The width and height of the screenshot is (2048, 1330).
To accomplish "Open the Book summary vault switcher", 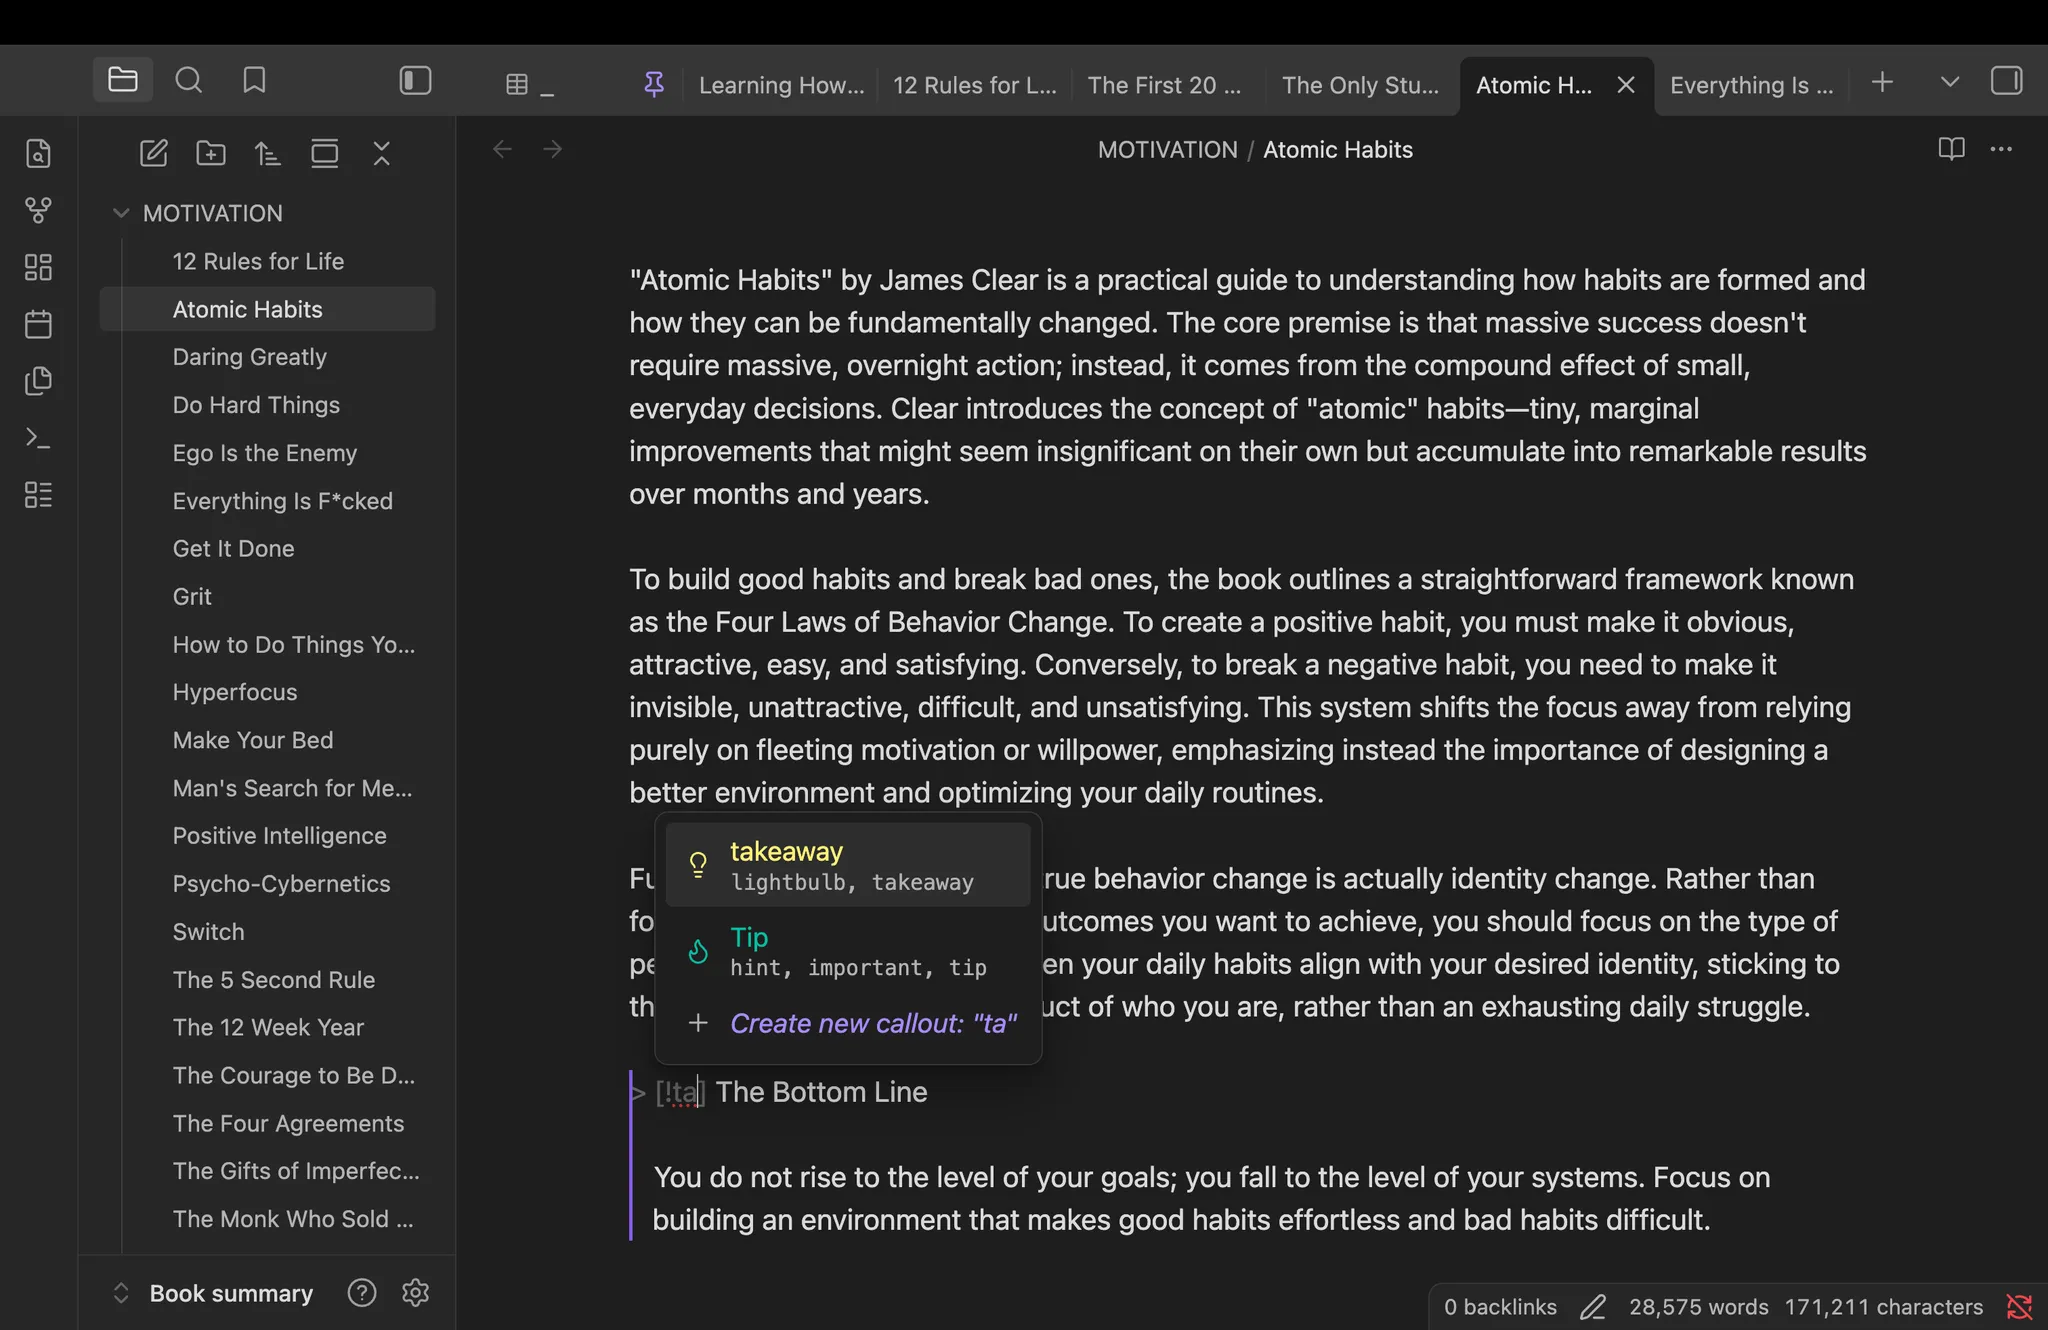I will click(x=213, y=1293).
